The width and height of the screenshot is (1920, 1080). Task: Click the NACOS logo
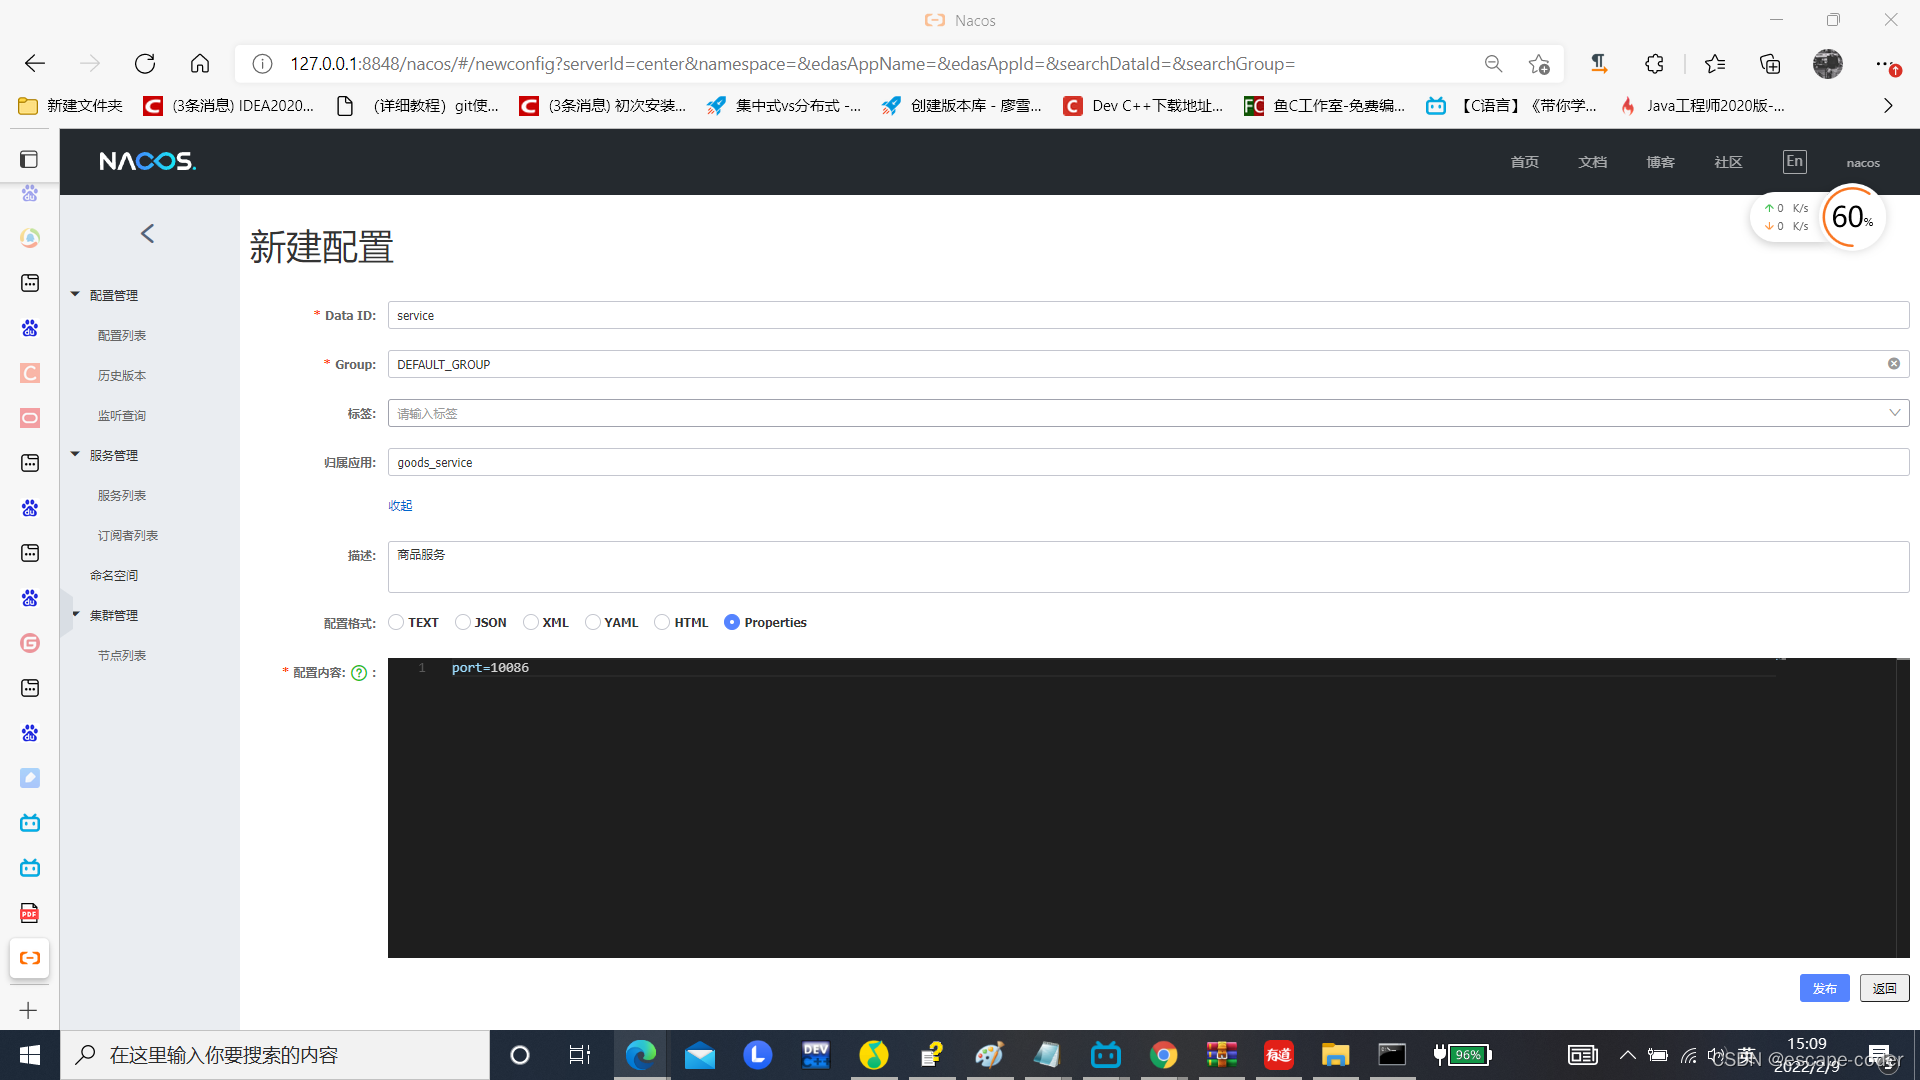tap(147, 161)
